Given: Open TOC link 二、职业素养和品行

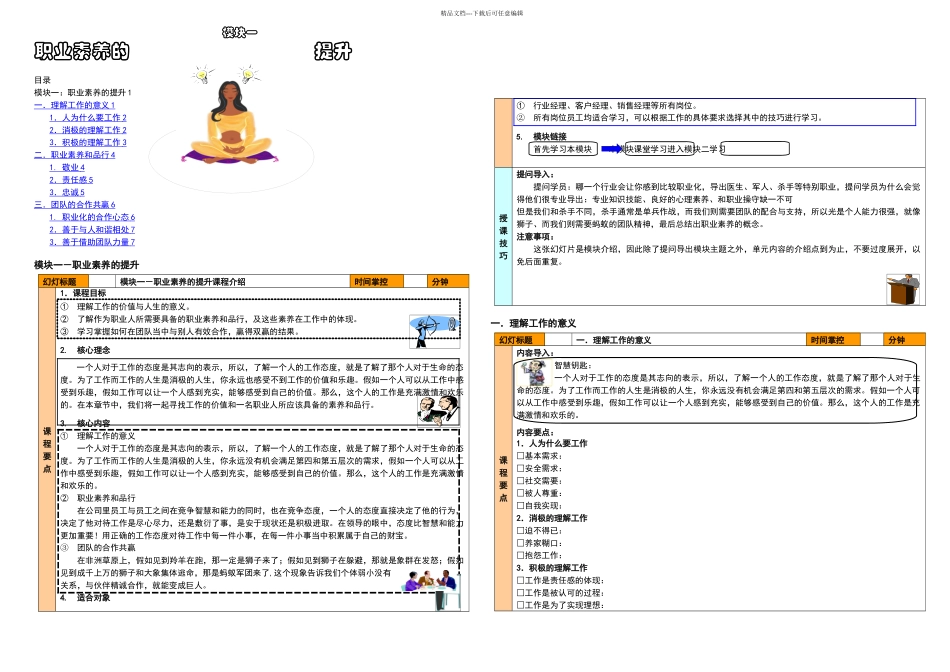Looking at the screenshot, I should [x=74, y=155].
